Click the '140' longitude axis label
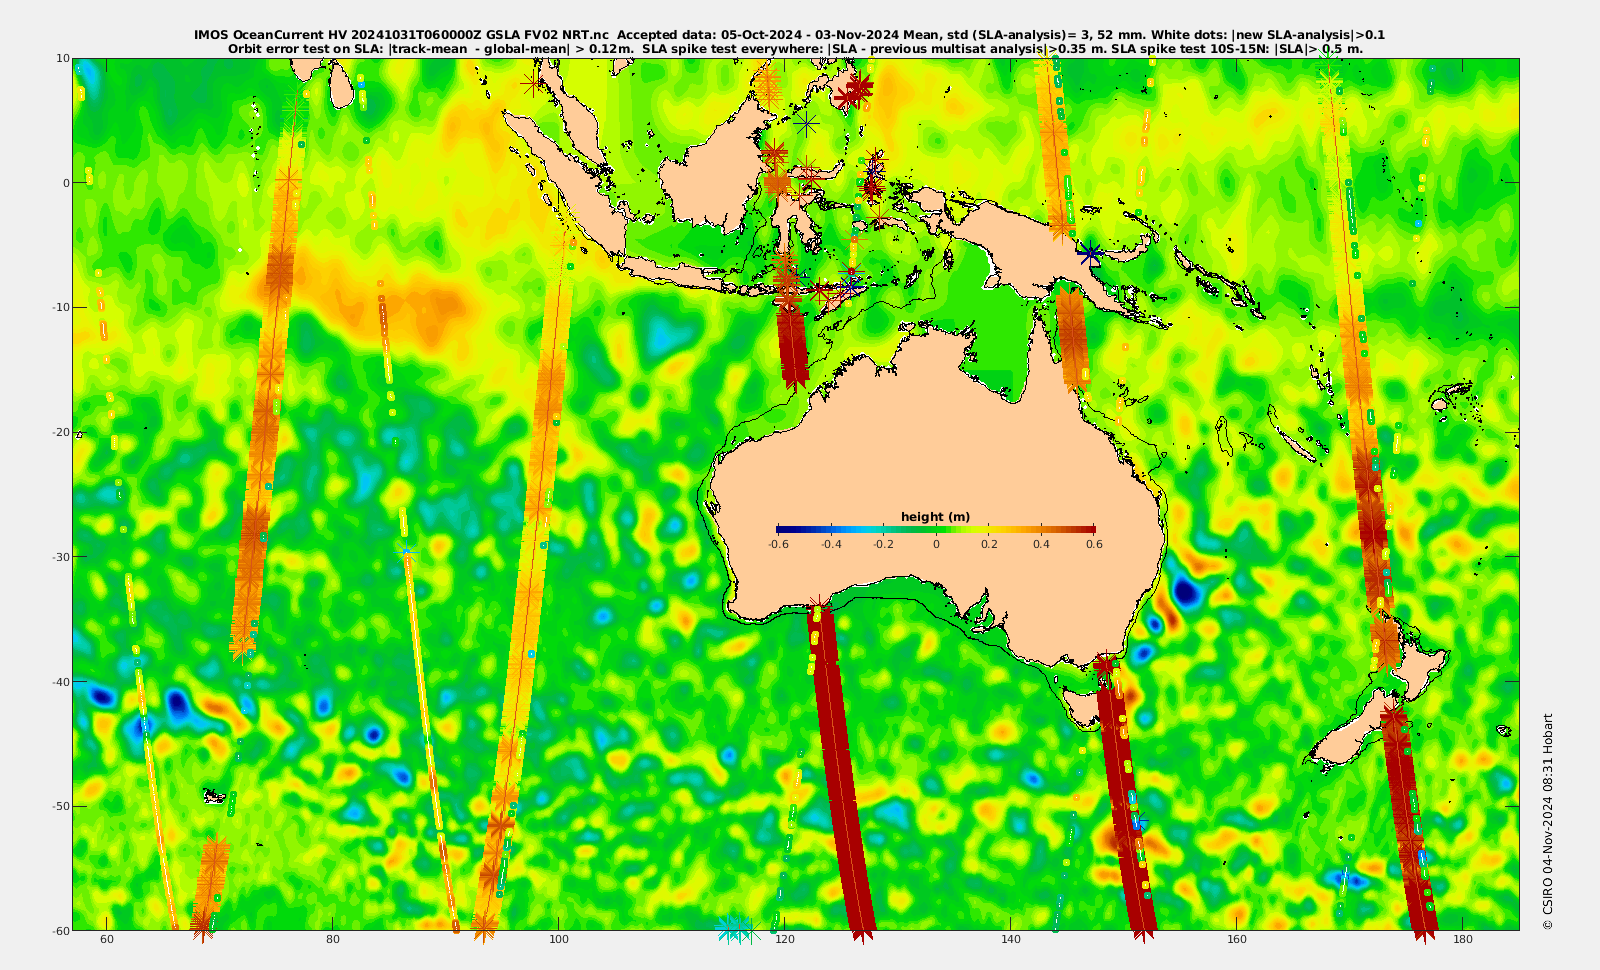This screenshot has height=970, width=1600. [1011, 939]
